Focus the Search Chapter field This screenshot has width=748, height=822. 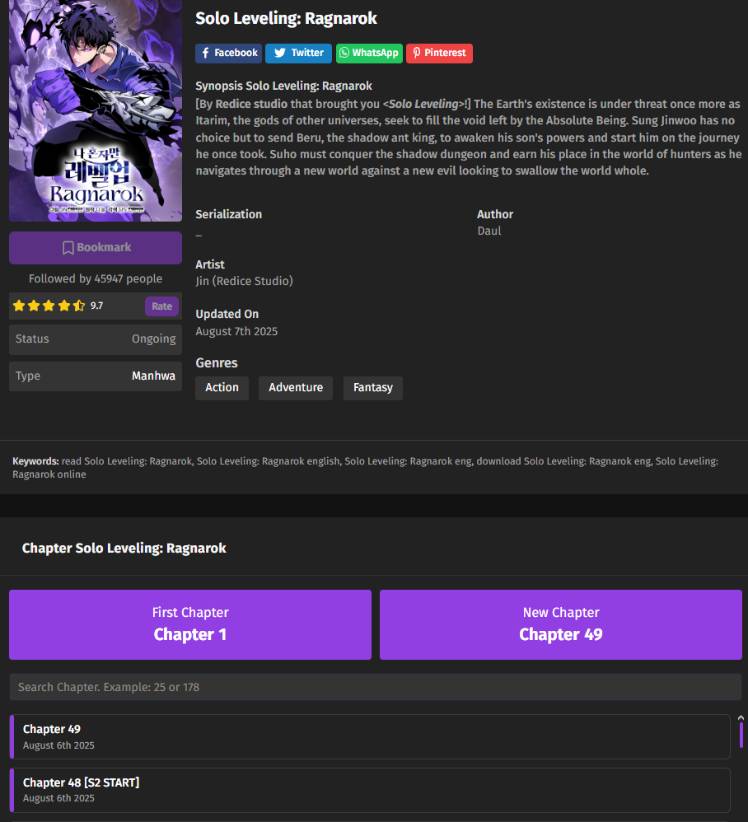tap(375, 687)
